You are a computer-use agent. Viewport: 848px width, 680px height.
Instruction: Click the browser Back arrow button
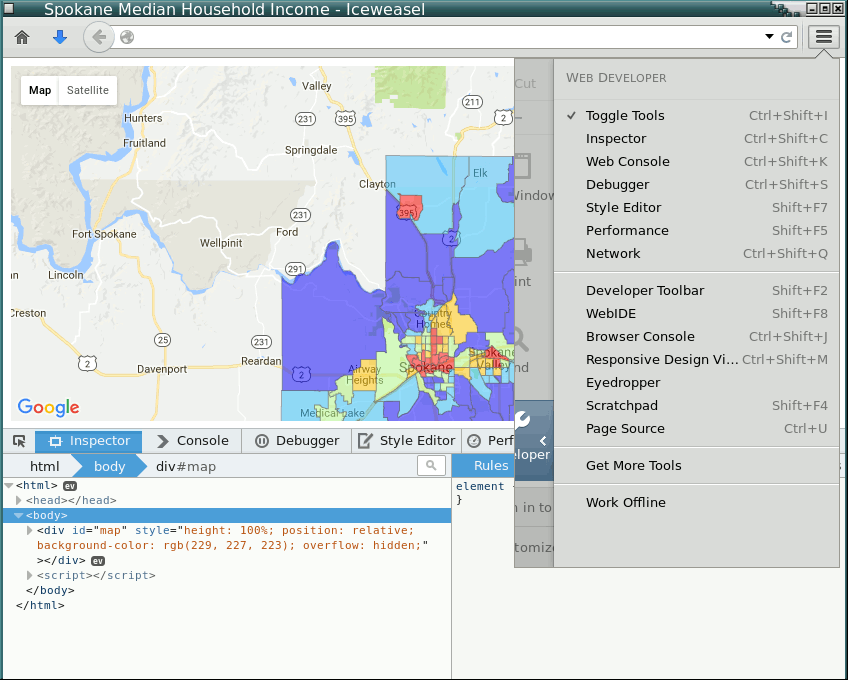97,38
